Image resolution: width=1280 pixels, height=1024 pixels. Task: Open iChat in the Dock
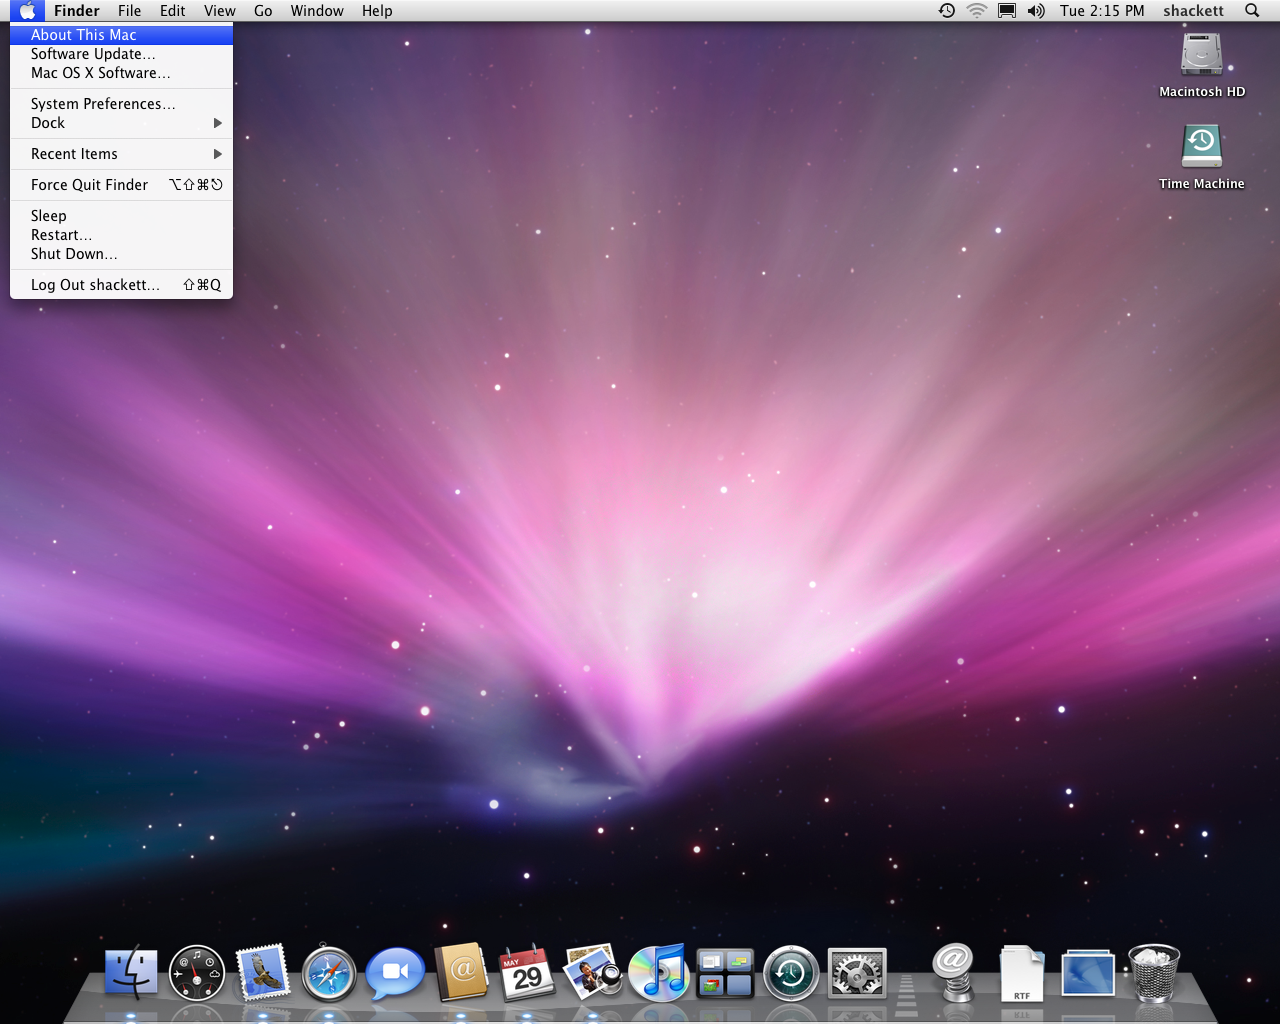coord(395,973)
